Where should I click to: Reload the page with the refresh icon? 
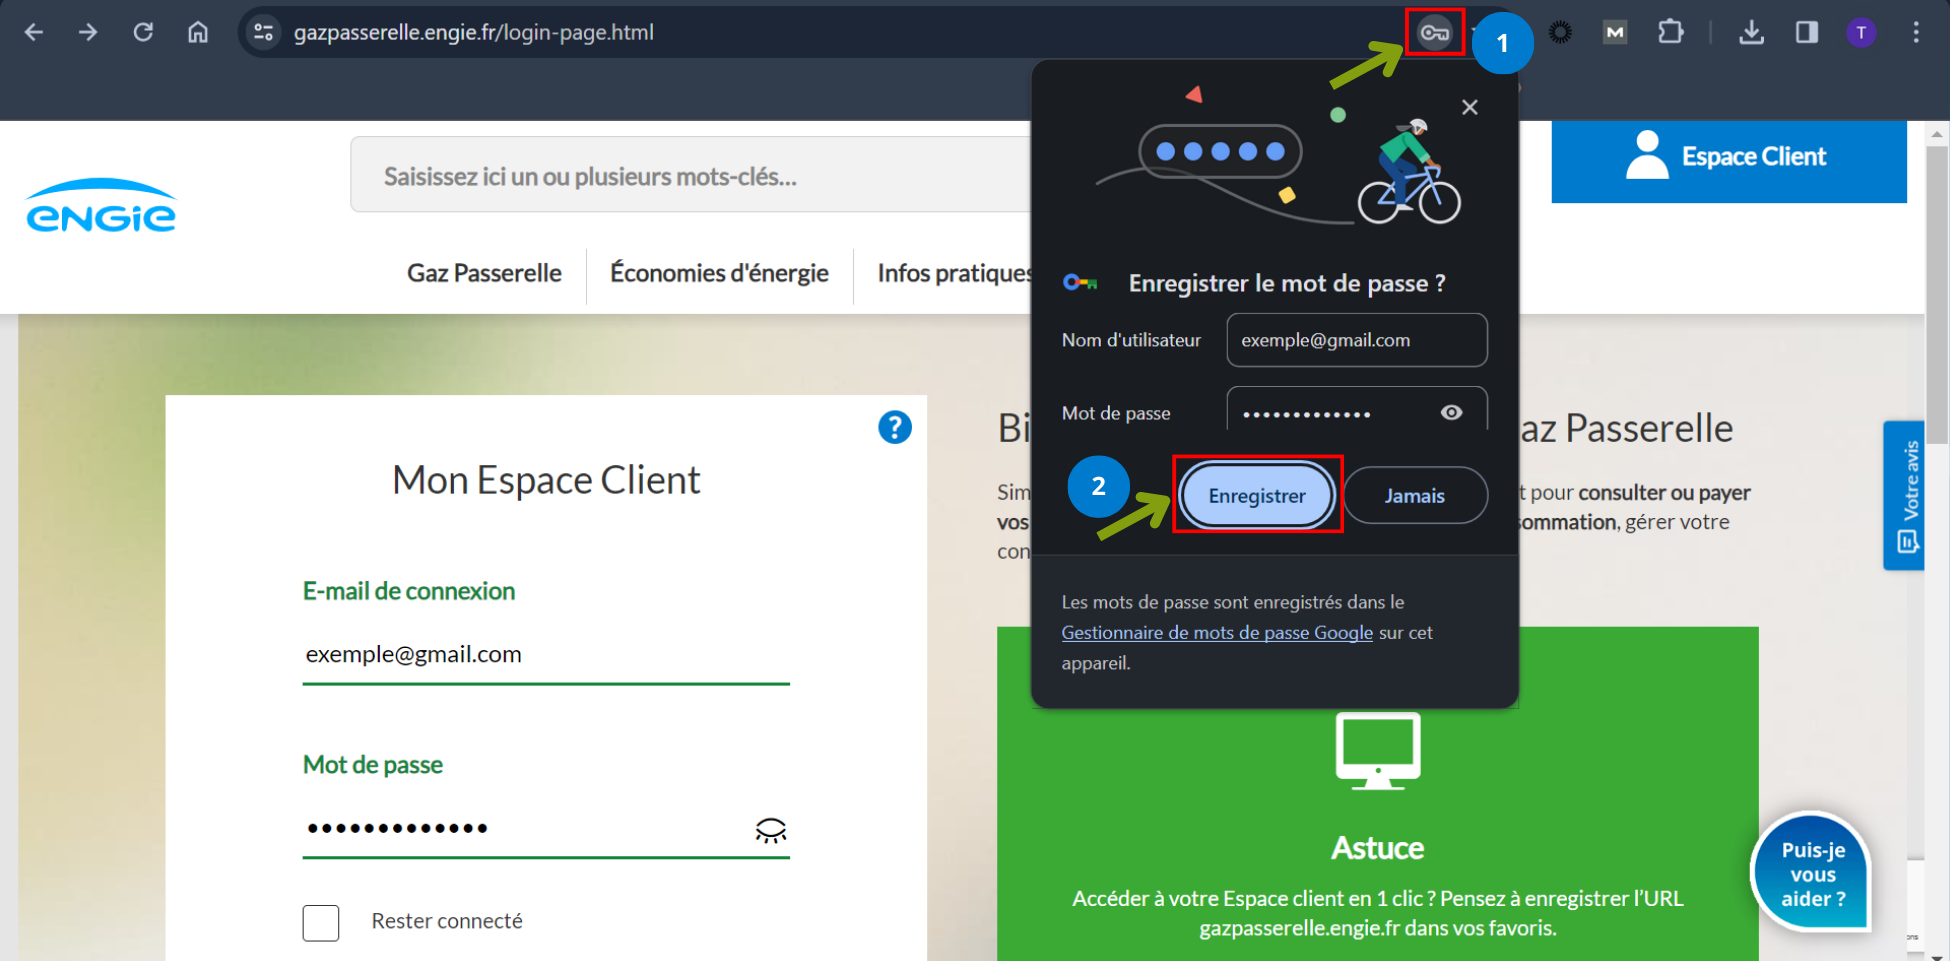[143, 32]
